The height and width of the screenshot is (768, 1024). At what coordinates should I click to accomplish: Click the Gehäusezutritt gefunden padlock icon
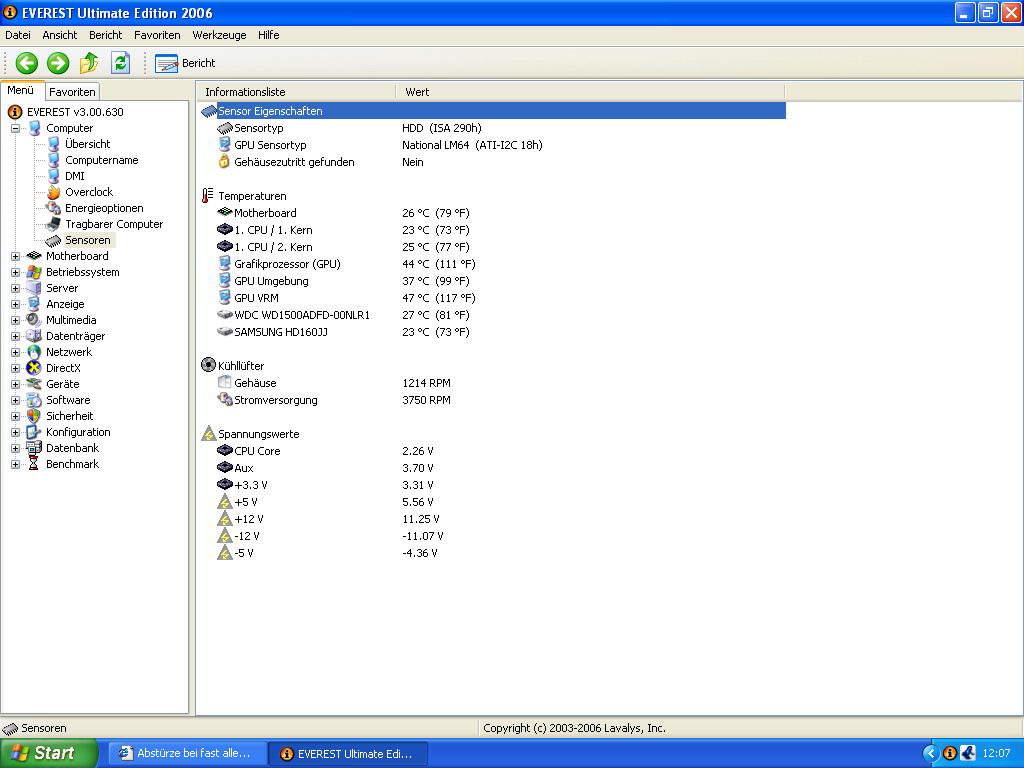(225, 161)
